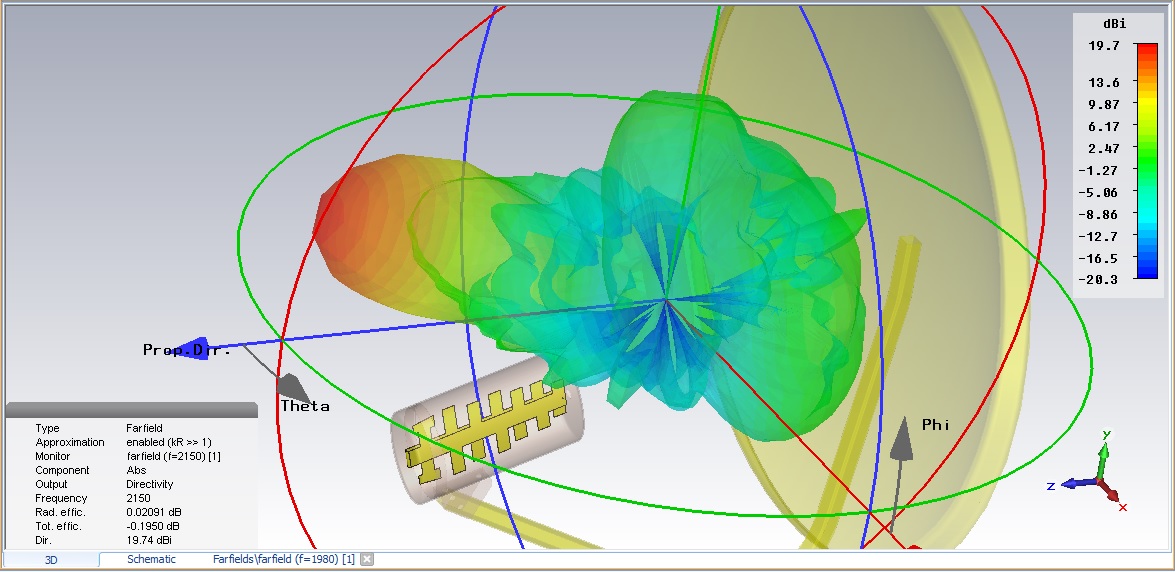Click the Type Farfield value
The image size is (1175, 572).
(x=144, y=428)
